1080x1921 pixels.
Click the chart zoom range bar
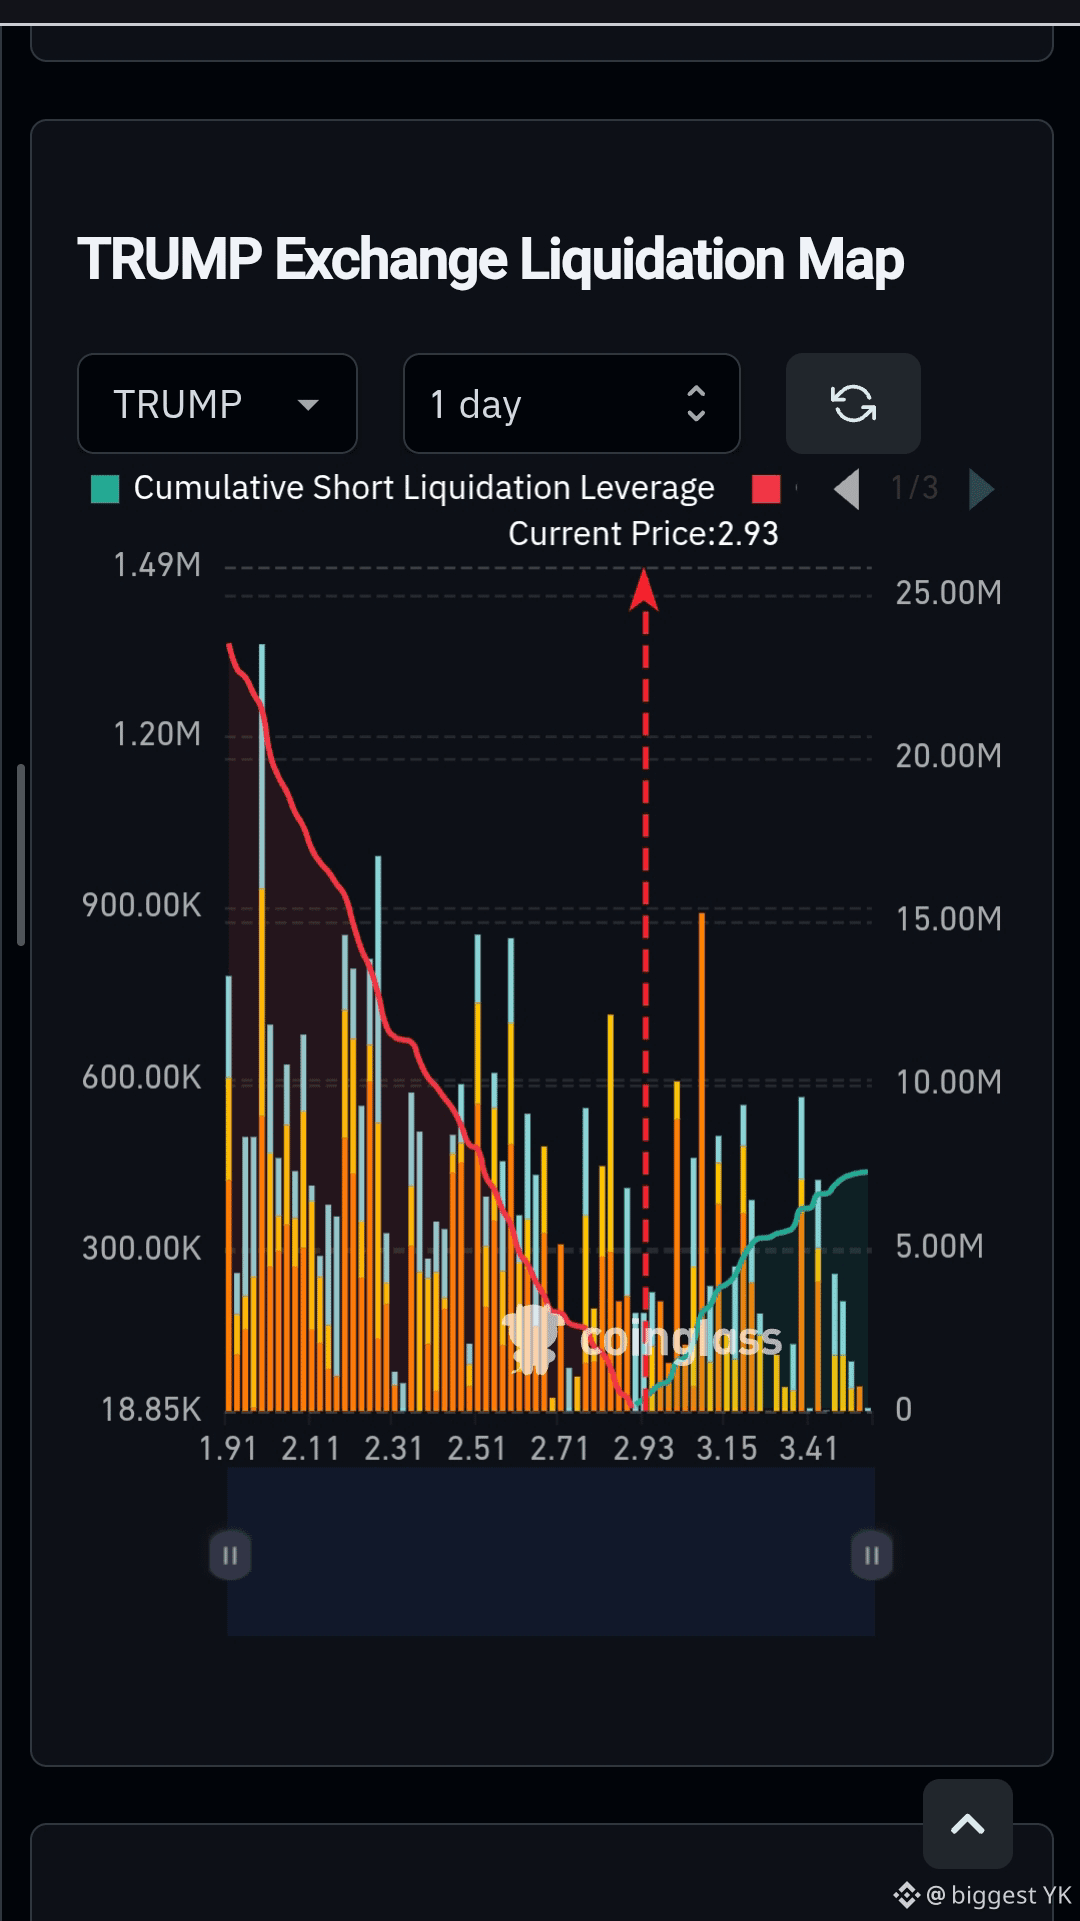tap(551, 1552)
